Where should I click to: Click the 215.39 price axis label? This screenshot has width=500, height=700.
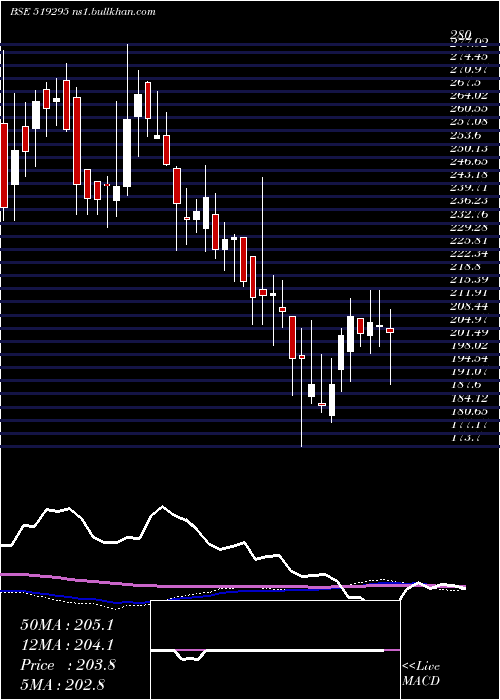[469, 280]
